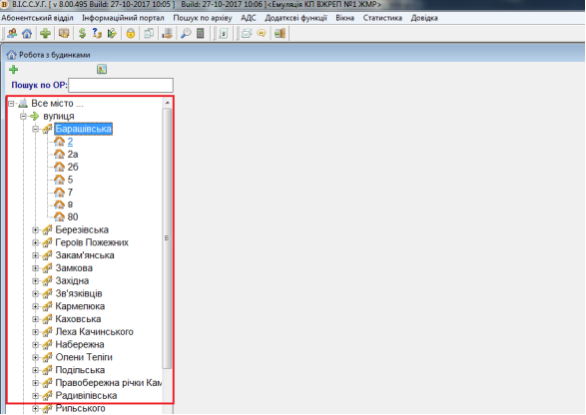Click the calculator icon in toolbar
Image resolution: width=586 pixels, height=415 pixels.
pos(201,34)
